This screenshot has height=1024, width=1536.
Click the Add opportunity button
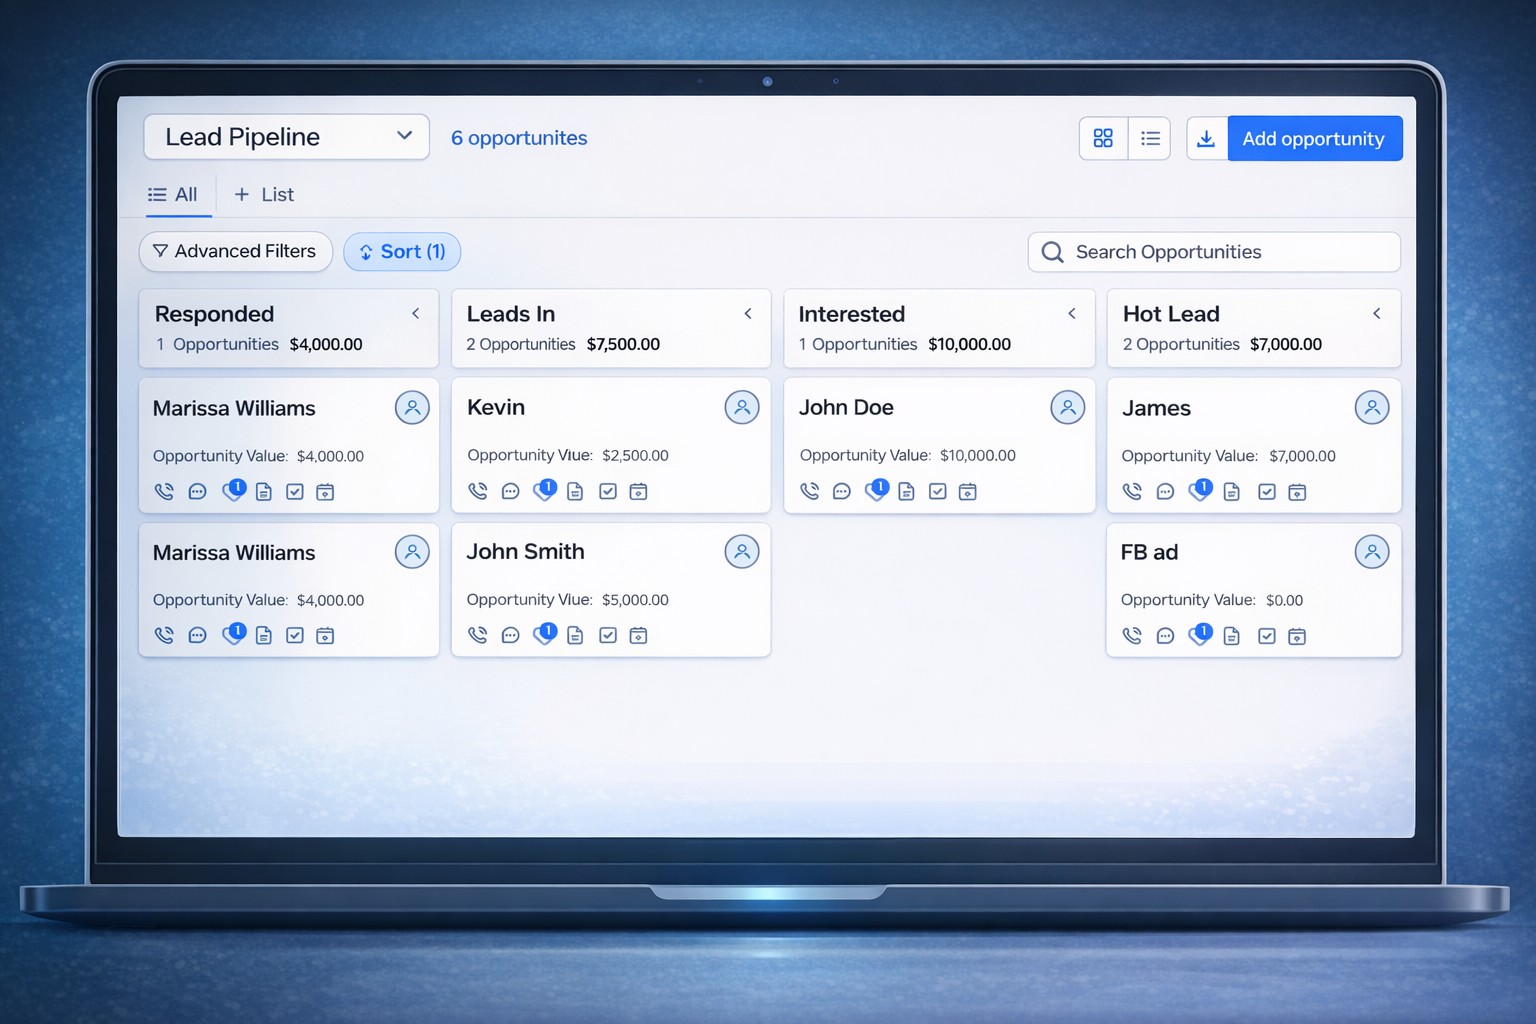pos(1314,138)
